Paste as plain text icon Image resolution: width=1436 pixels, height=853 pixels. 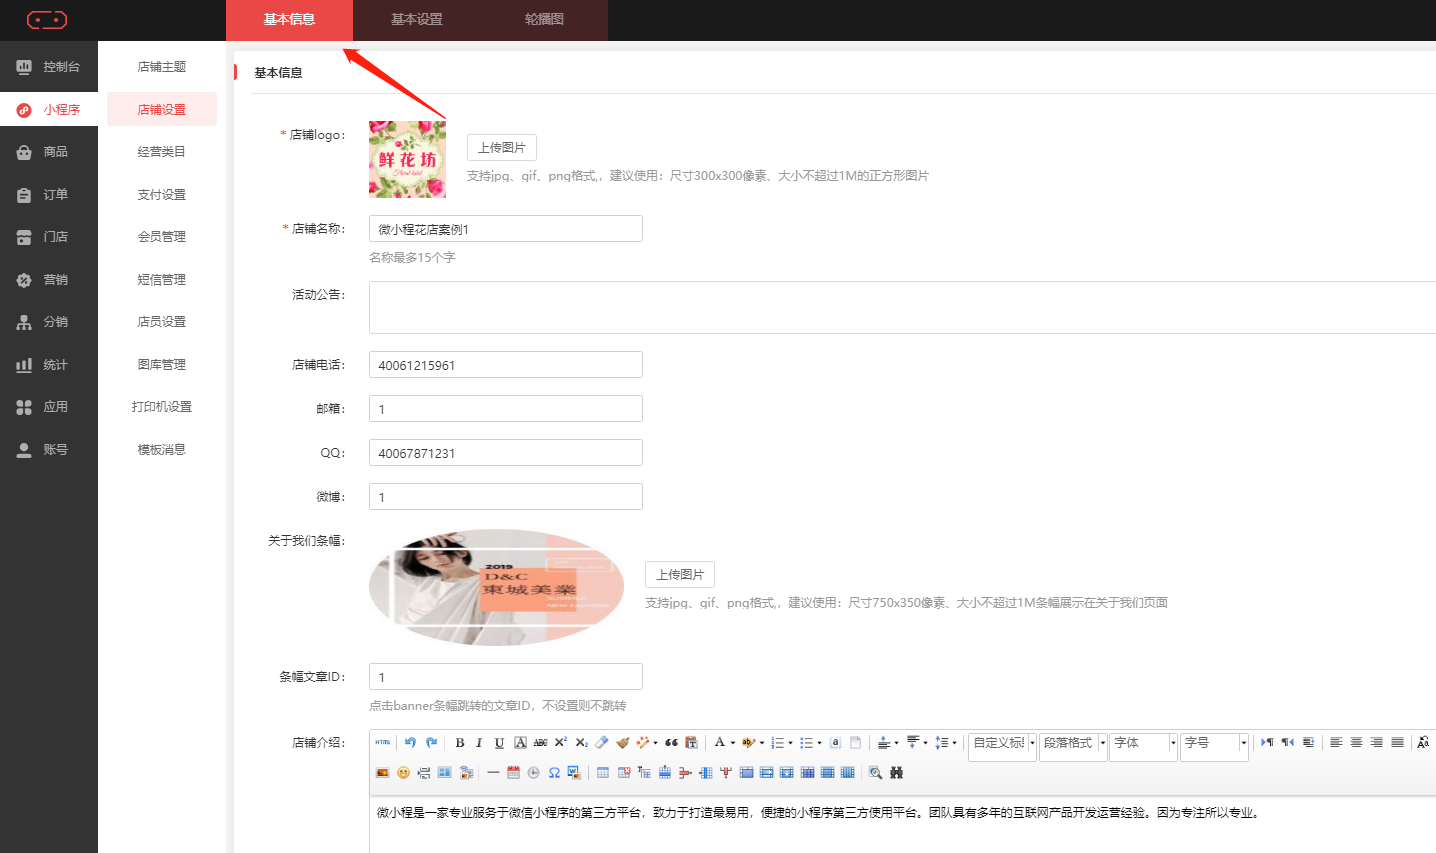click(x=691, y=743)
